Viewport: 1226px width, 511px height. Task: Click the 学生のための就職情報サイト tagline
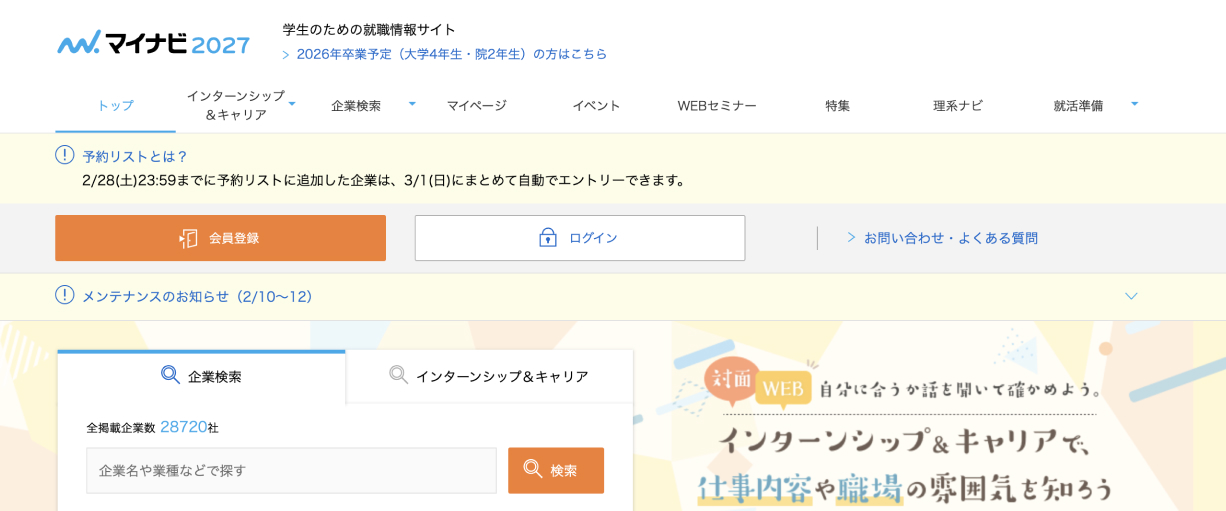[369, 29]
